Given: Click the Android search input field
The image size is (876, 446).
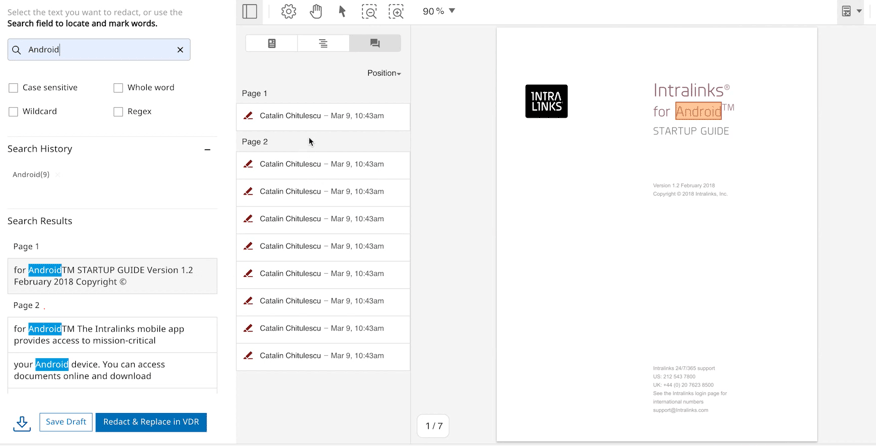Looking at the screenshot, I should (99, 50).
